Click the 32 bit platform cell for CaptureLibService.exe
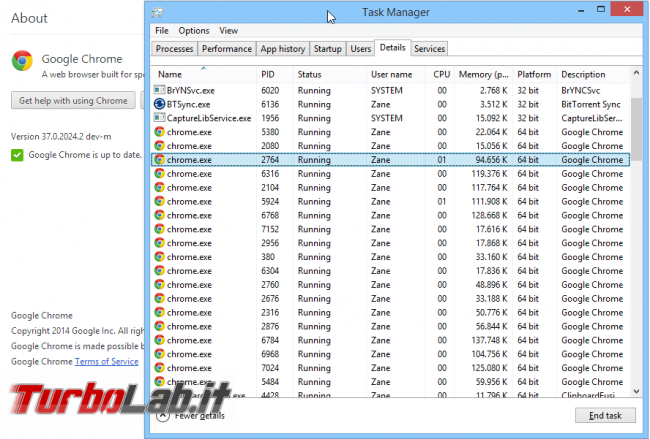650x439 pixels. [528, 118]
